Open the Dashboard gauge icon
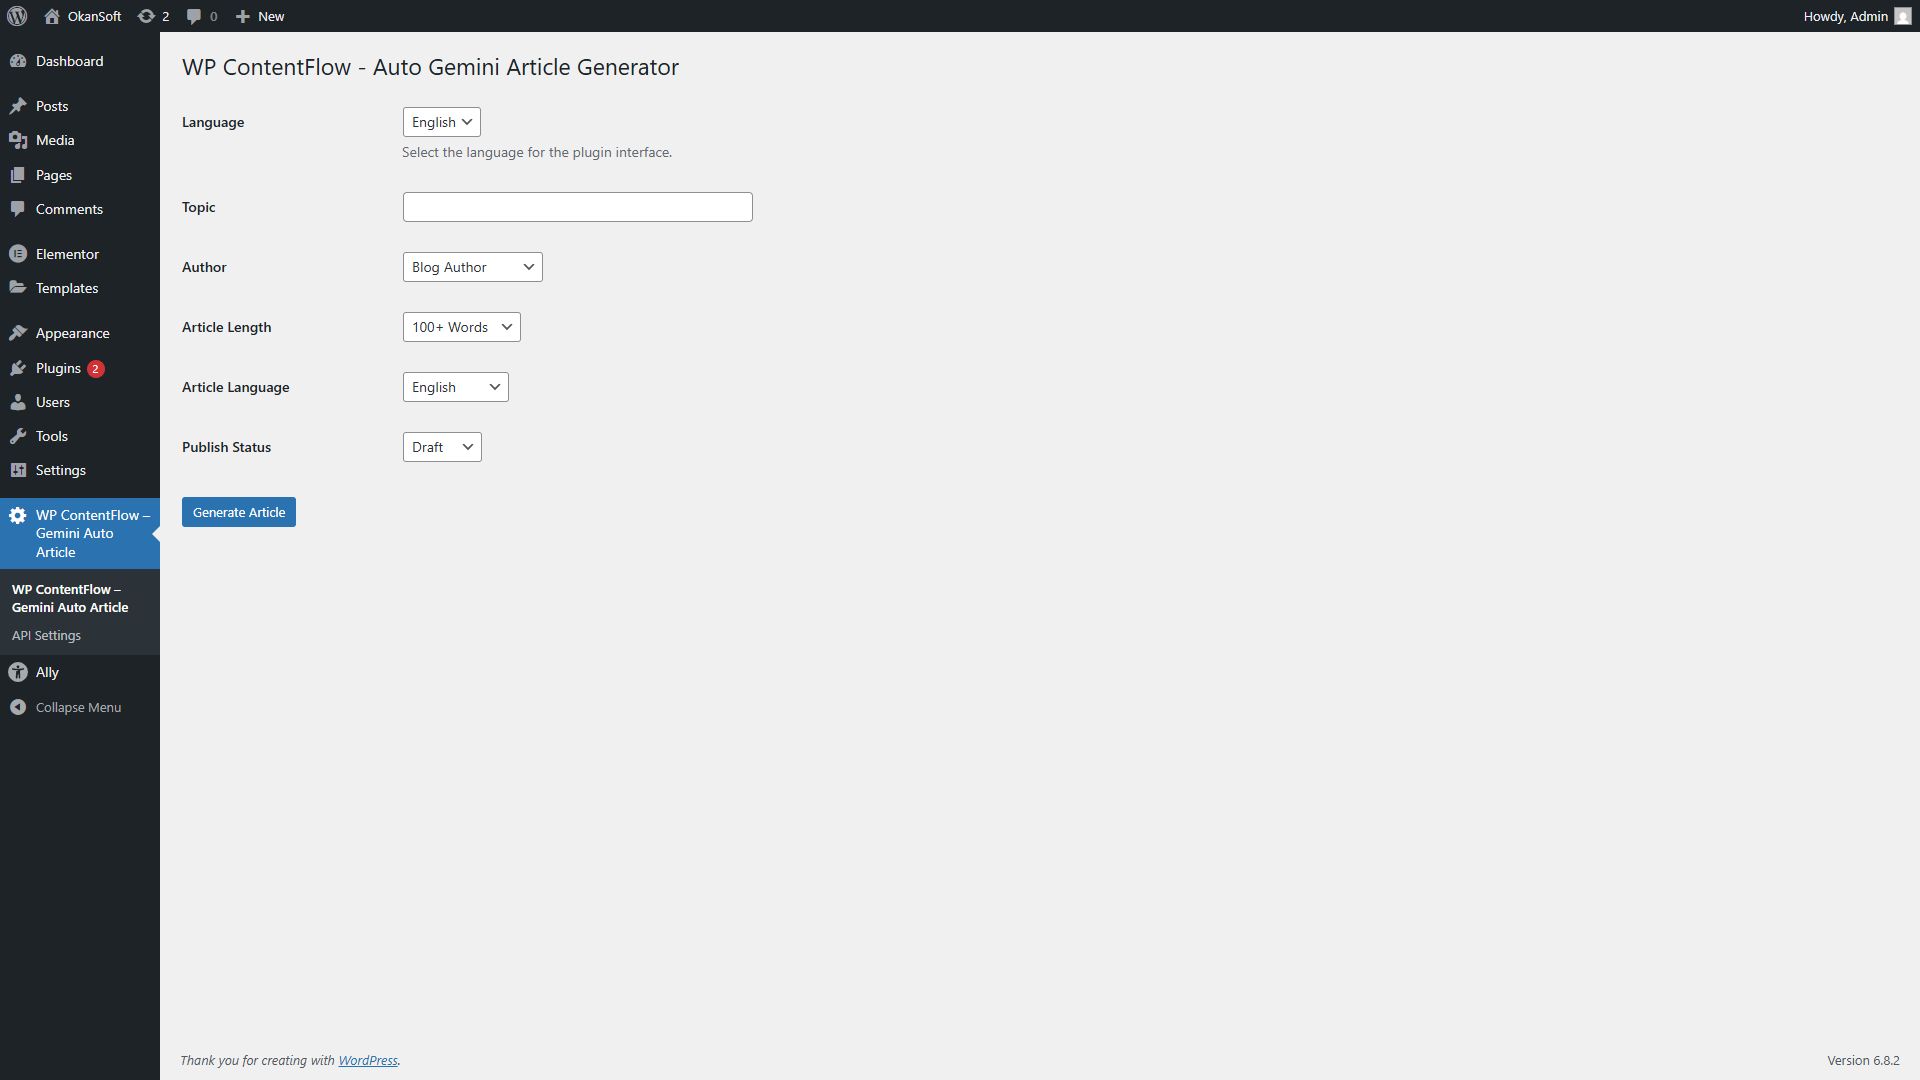Screen dimensions: 1920x1080 [x=18, y=61]
